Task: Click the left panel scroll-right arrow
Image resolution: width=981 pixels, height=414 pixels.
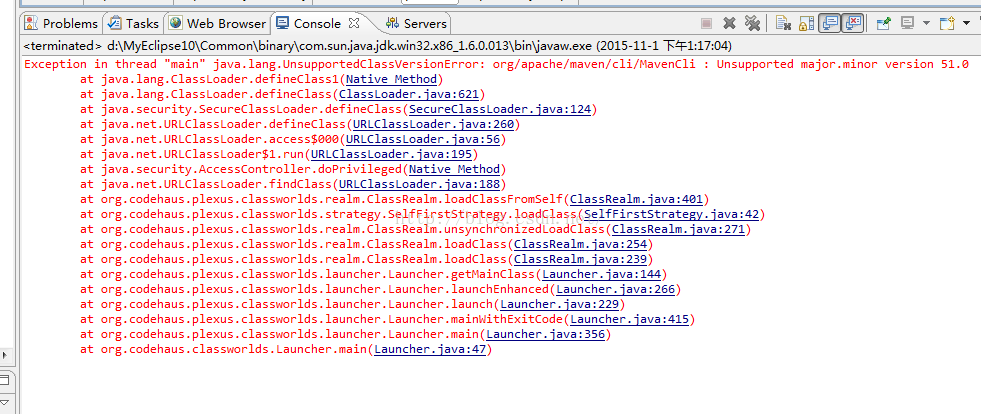Action: (x=6, y=355)
